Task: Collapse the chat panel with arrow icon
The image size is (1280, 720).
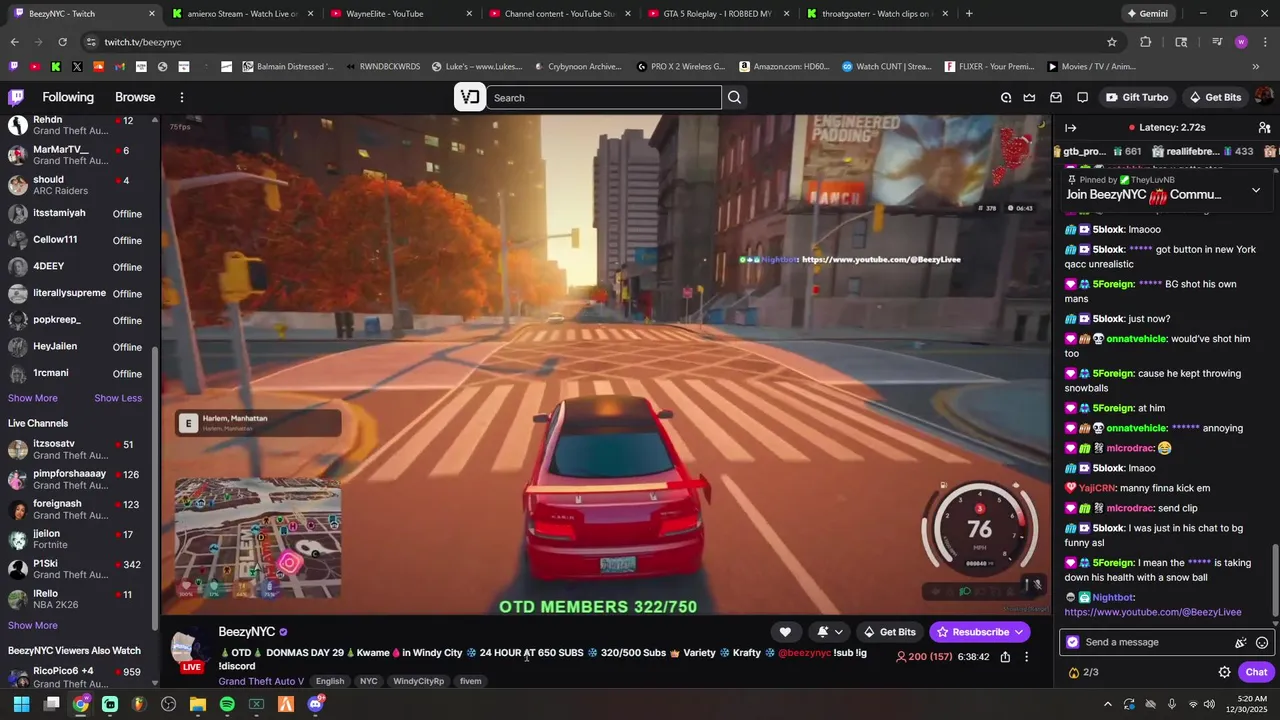Action: tap(1070, 128)
